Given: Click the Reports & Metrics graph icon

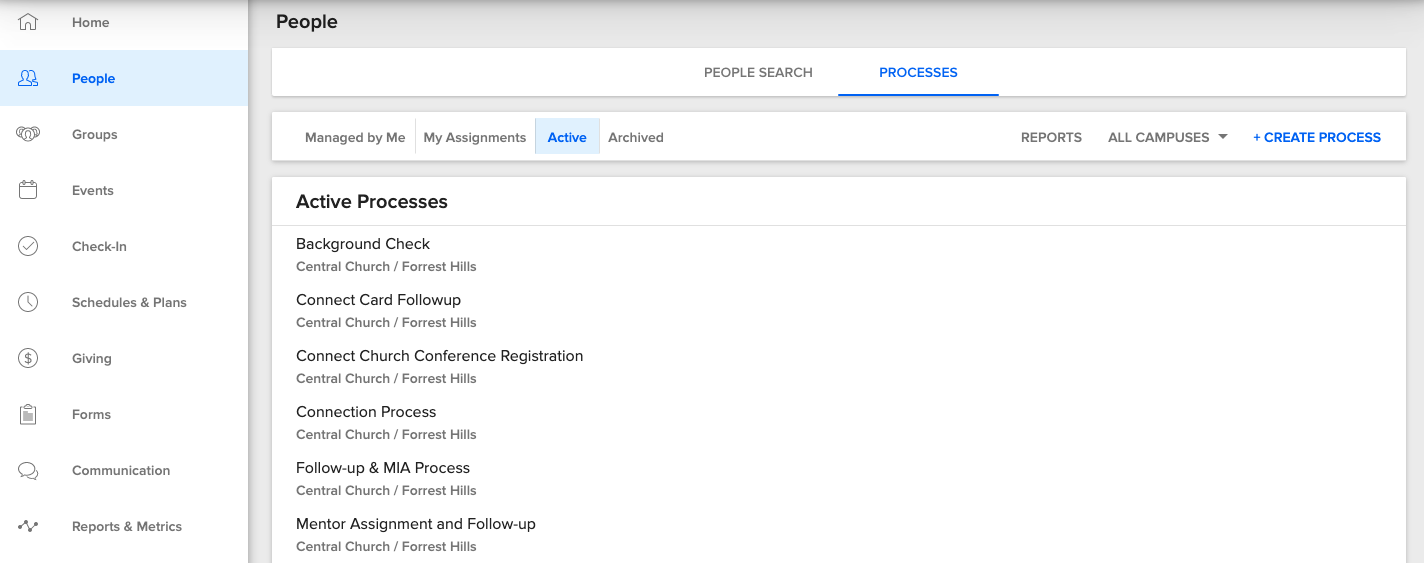Looking at the screenshot, I should click(x=28, y=526).
